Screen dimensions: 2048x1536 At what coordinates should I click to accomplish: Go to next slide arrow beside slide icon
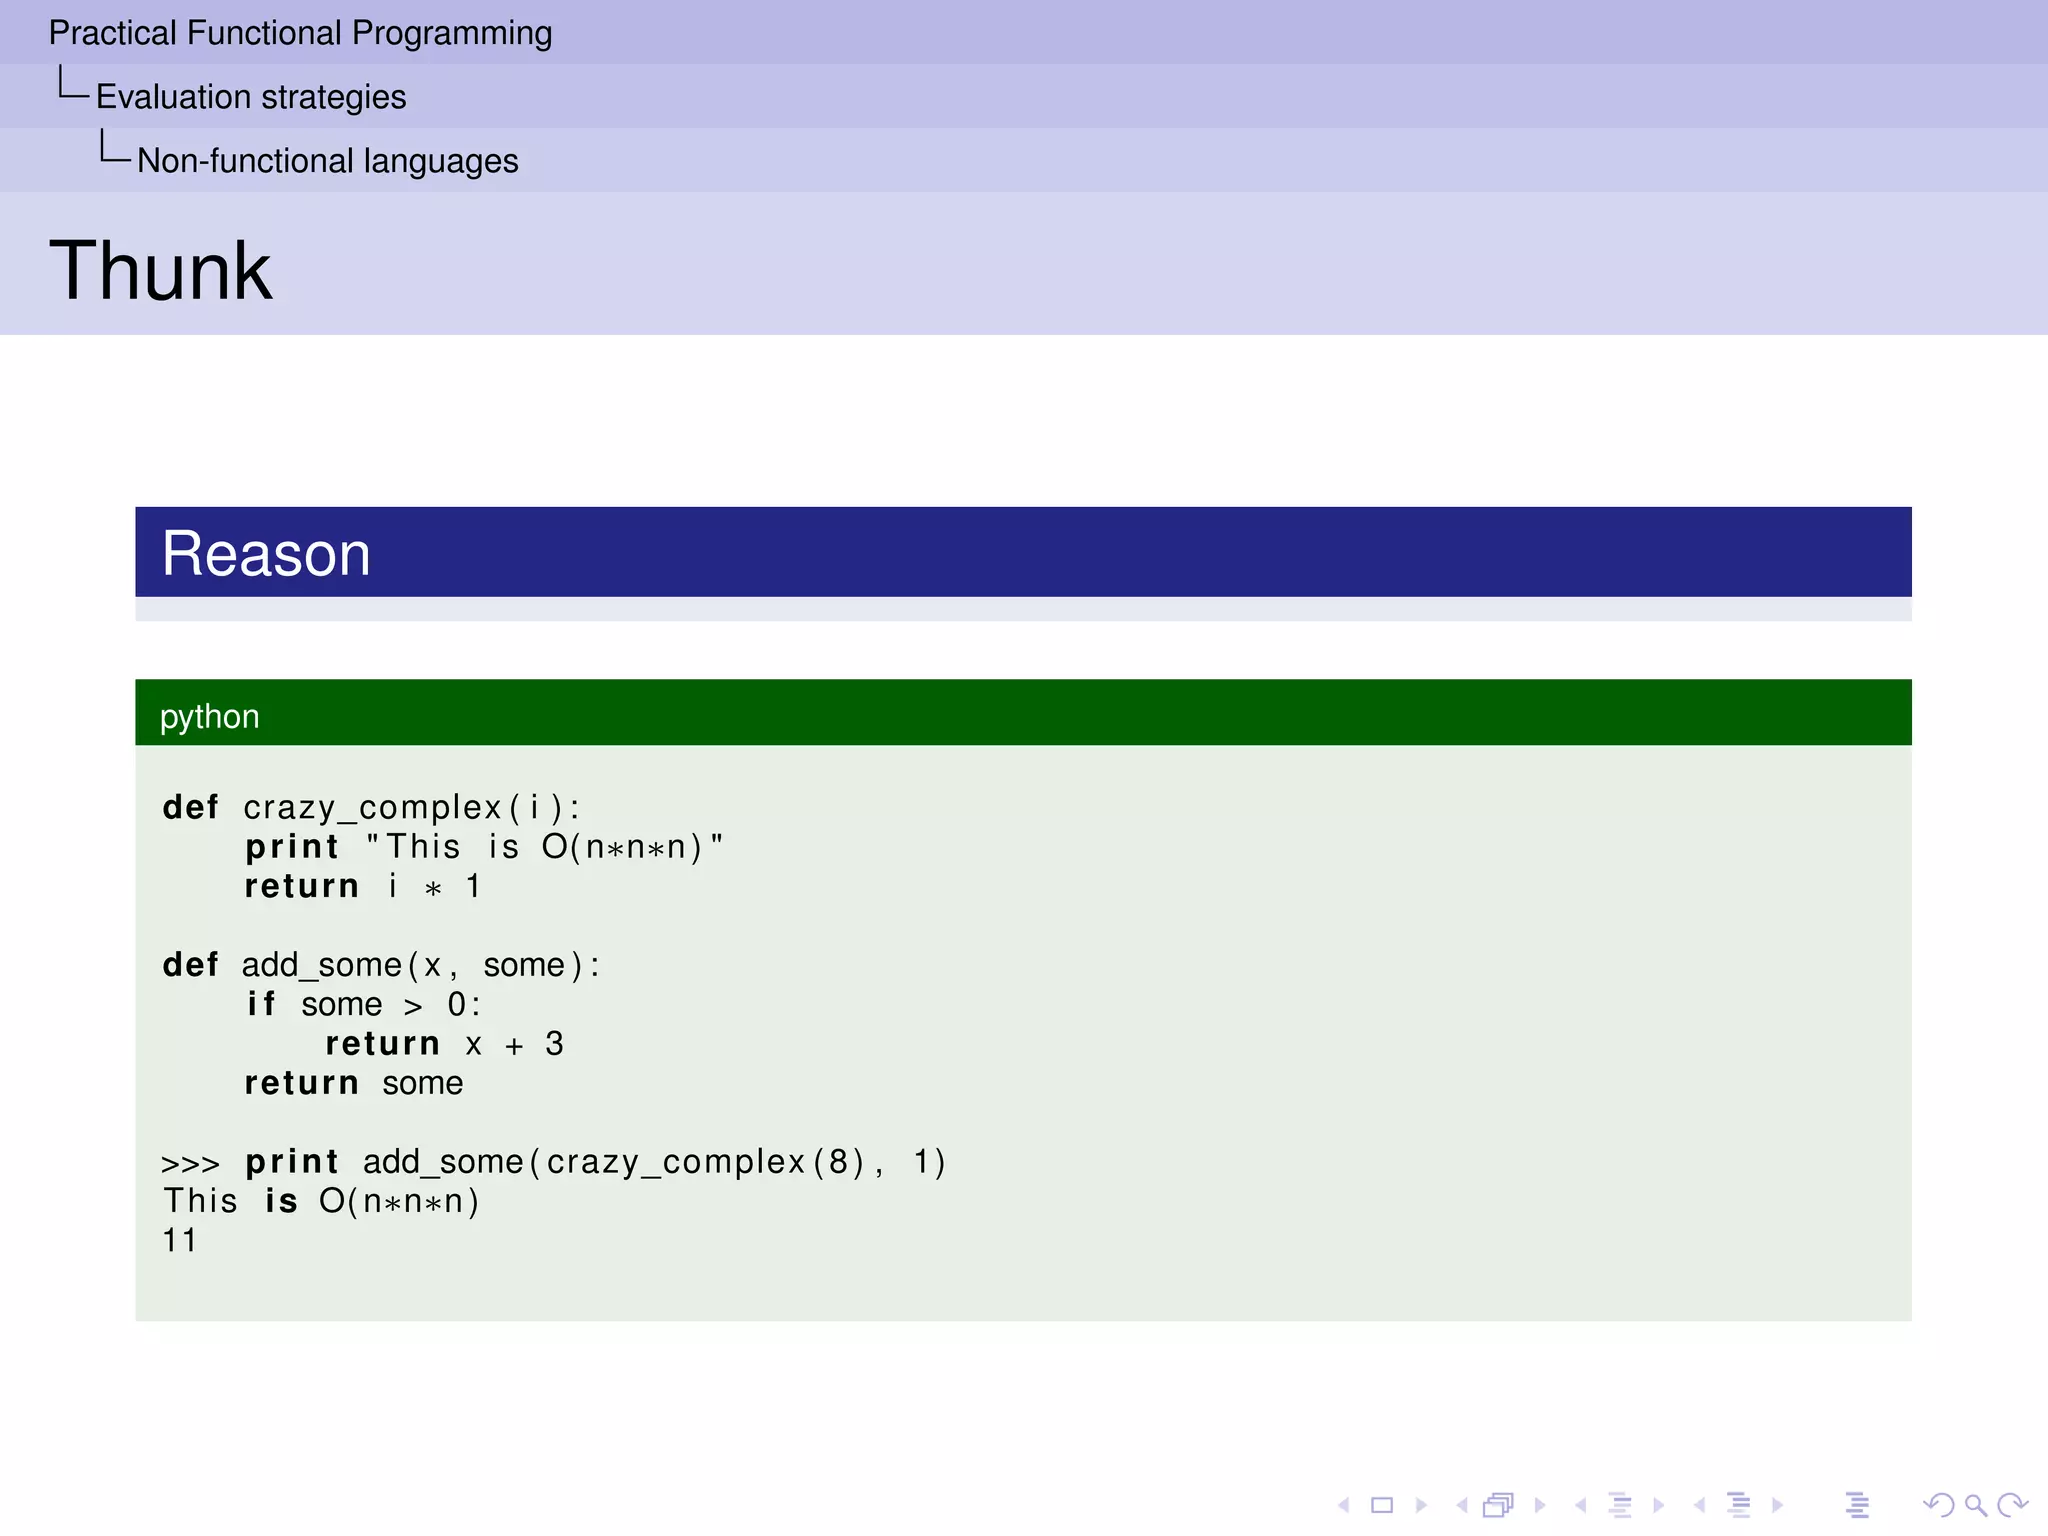click(x=1421, y=1505)
